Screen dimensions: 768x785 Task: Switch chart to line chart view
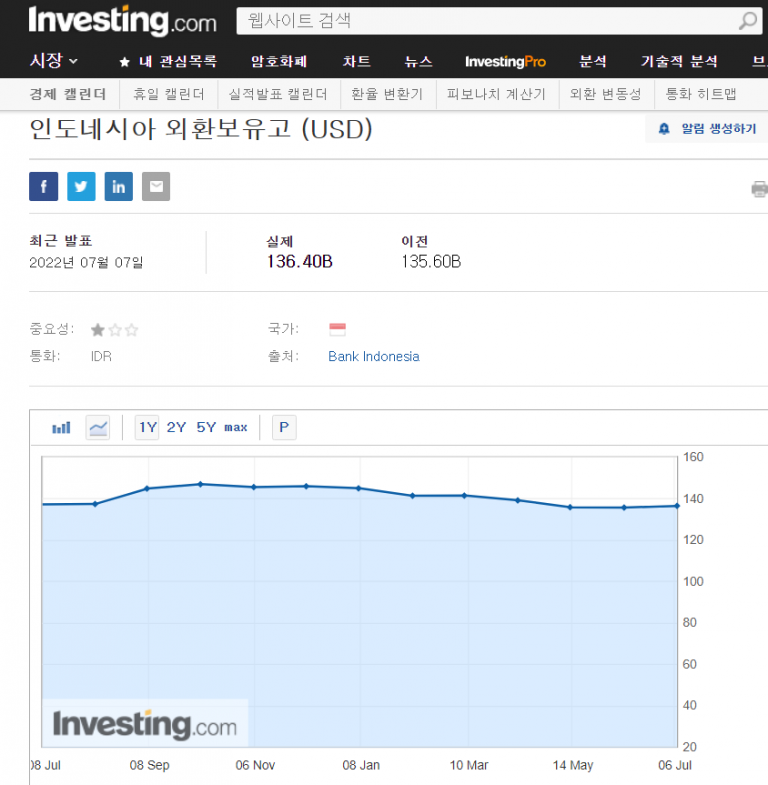pyautogui.click(x=98, y=428)
